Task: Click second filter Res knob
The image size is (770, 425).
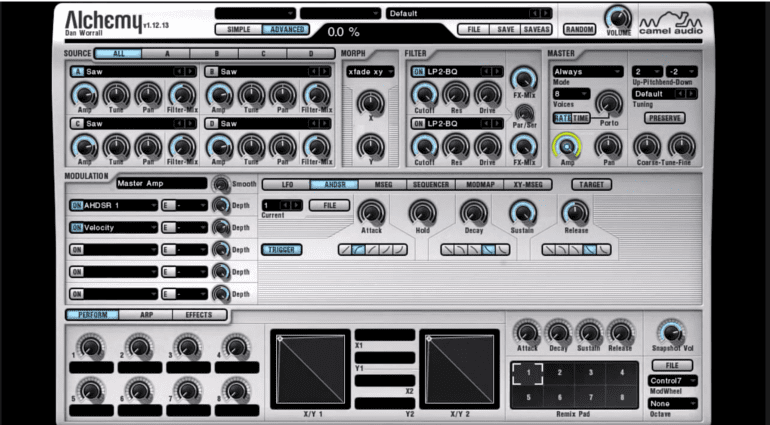Action: click(456, 146)
